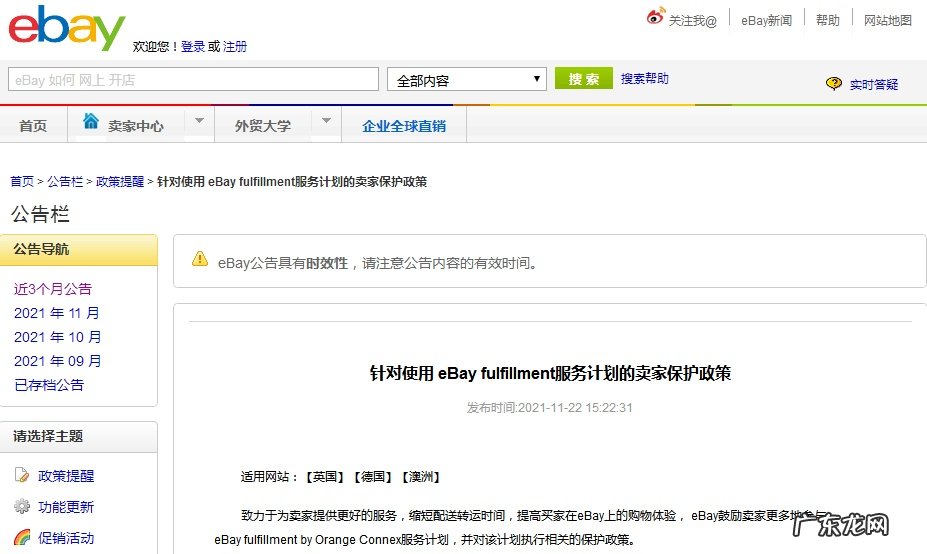Expand the 卖家中心 dropdown arrow
This screenshot has width=927, height=554.
point(199,121)
